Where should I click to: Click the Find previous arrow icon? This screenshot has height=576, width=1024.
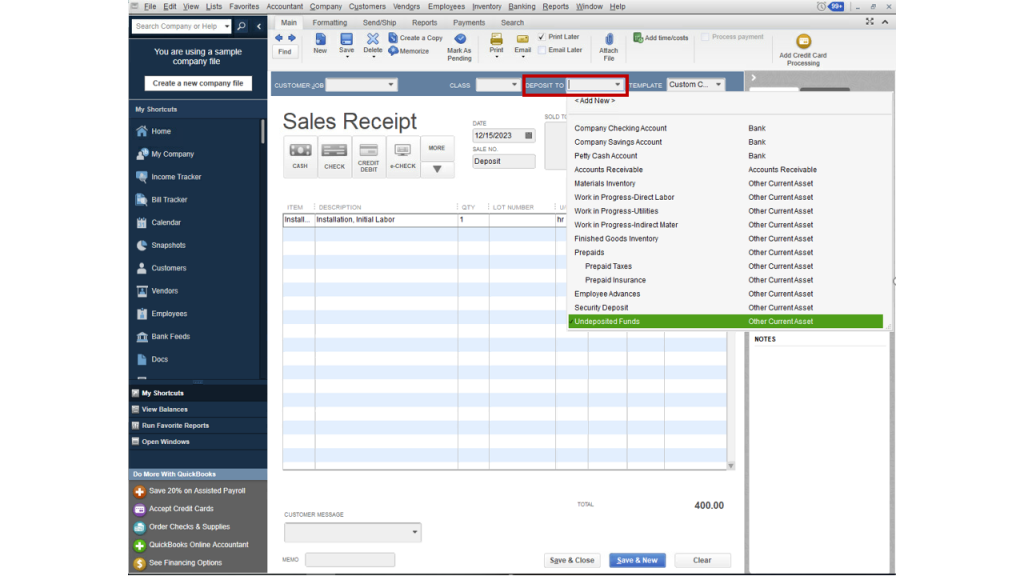pos(279,38)
